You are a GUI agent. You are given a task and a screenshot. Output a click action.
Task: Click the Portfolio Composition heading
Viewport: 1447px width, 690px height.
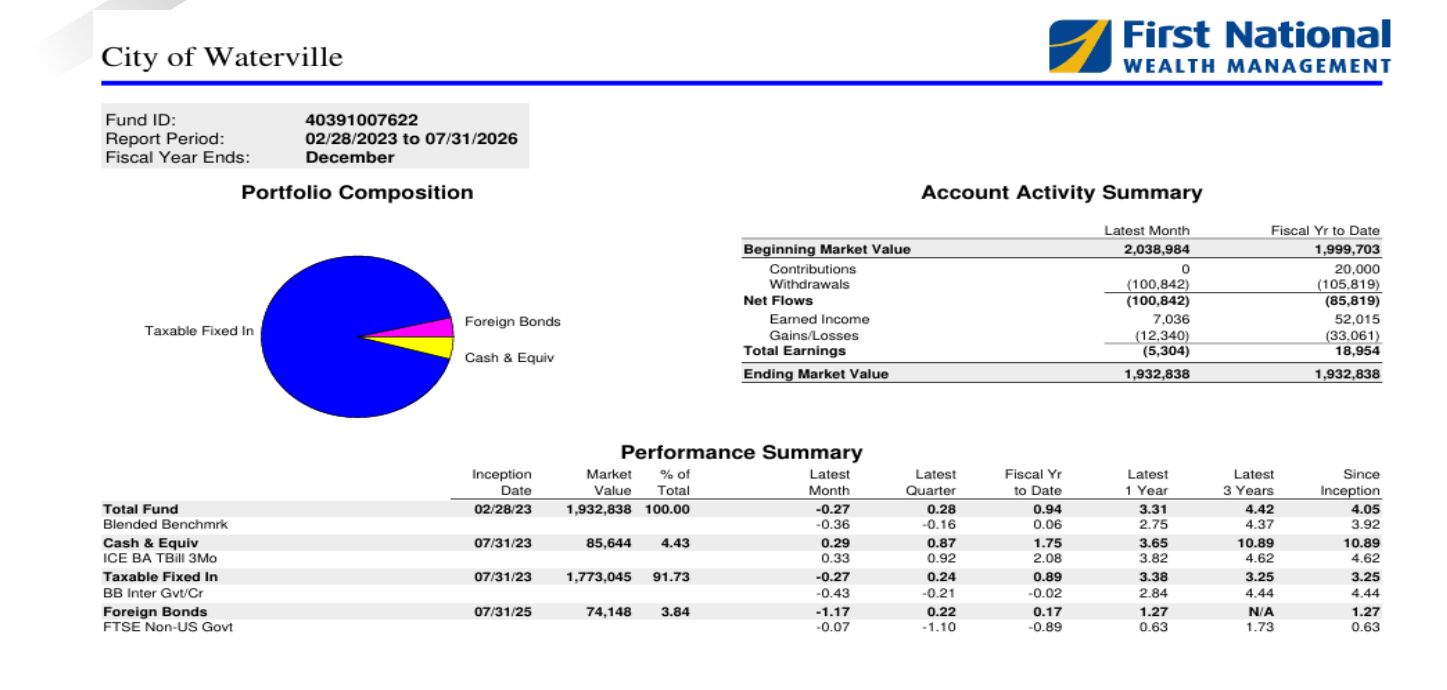click(x=357, y=192)
